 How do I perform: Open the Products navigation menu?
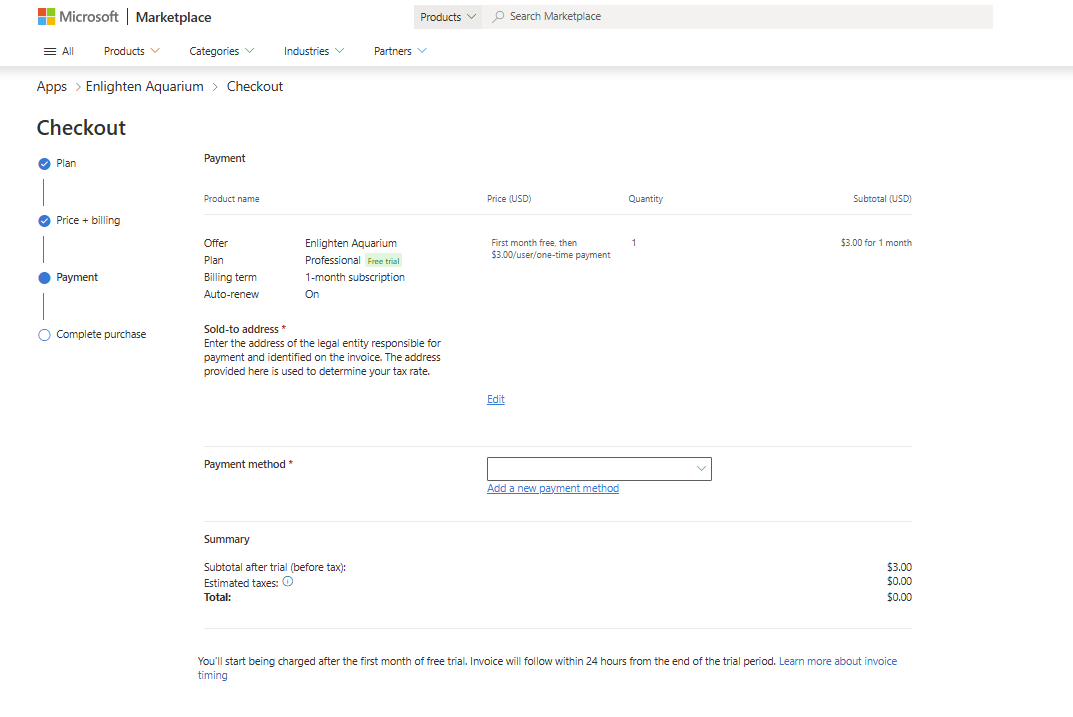[131, 51]
